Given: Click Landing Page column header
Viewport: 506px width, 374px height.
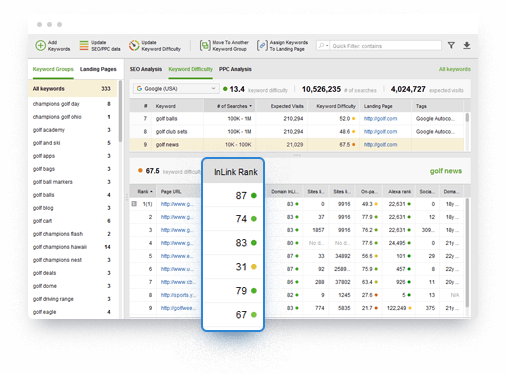Looking at the screenshot, I should [385, 106].
